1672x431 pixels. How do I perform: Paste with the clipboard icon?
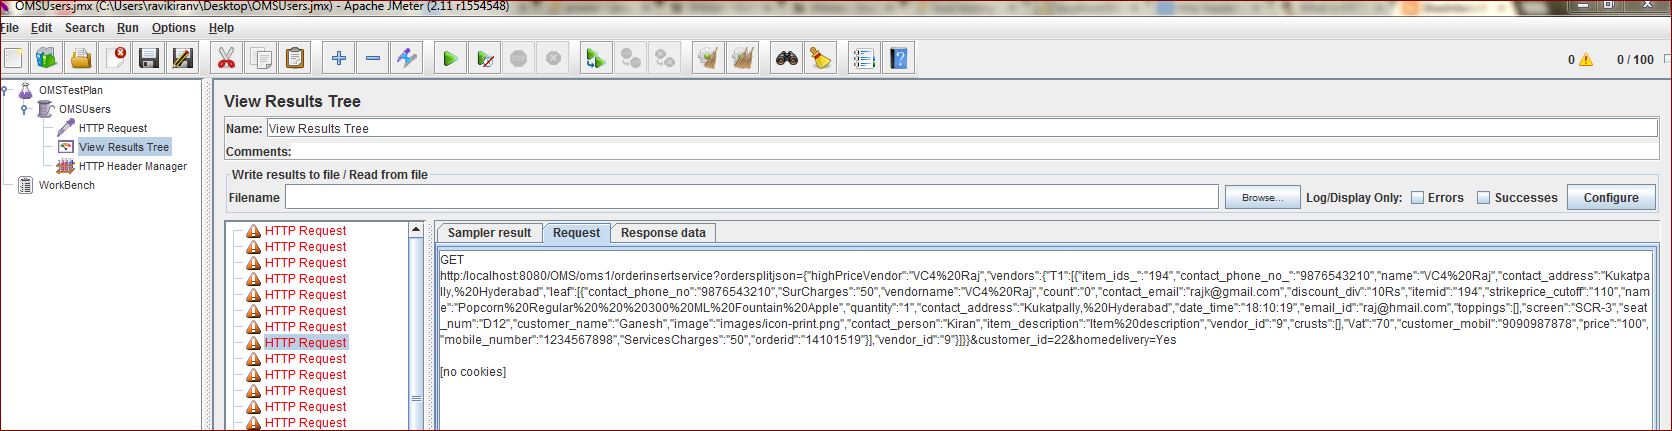(295, 59)
